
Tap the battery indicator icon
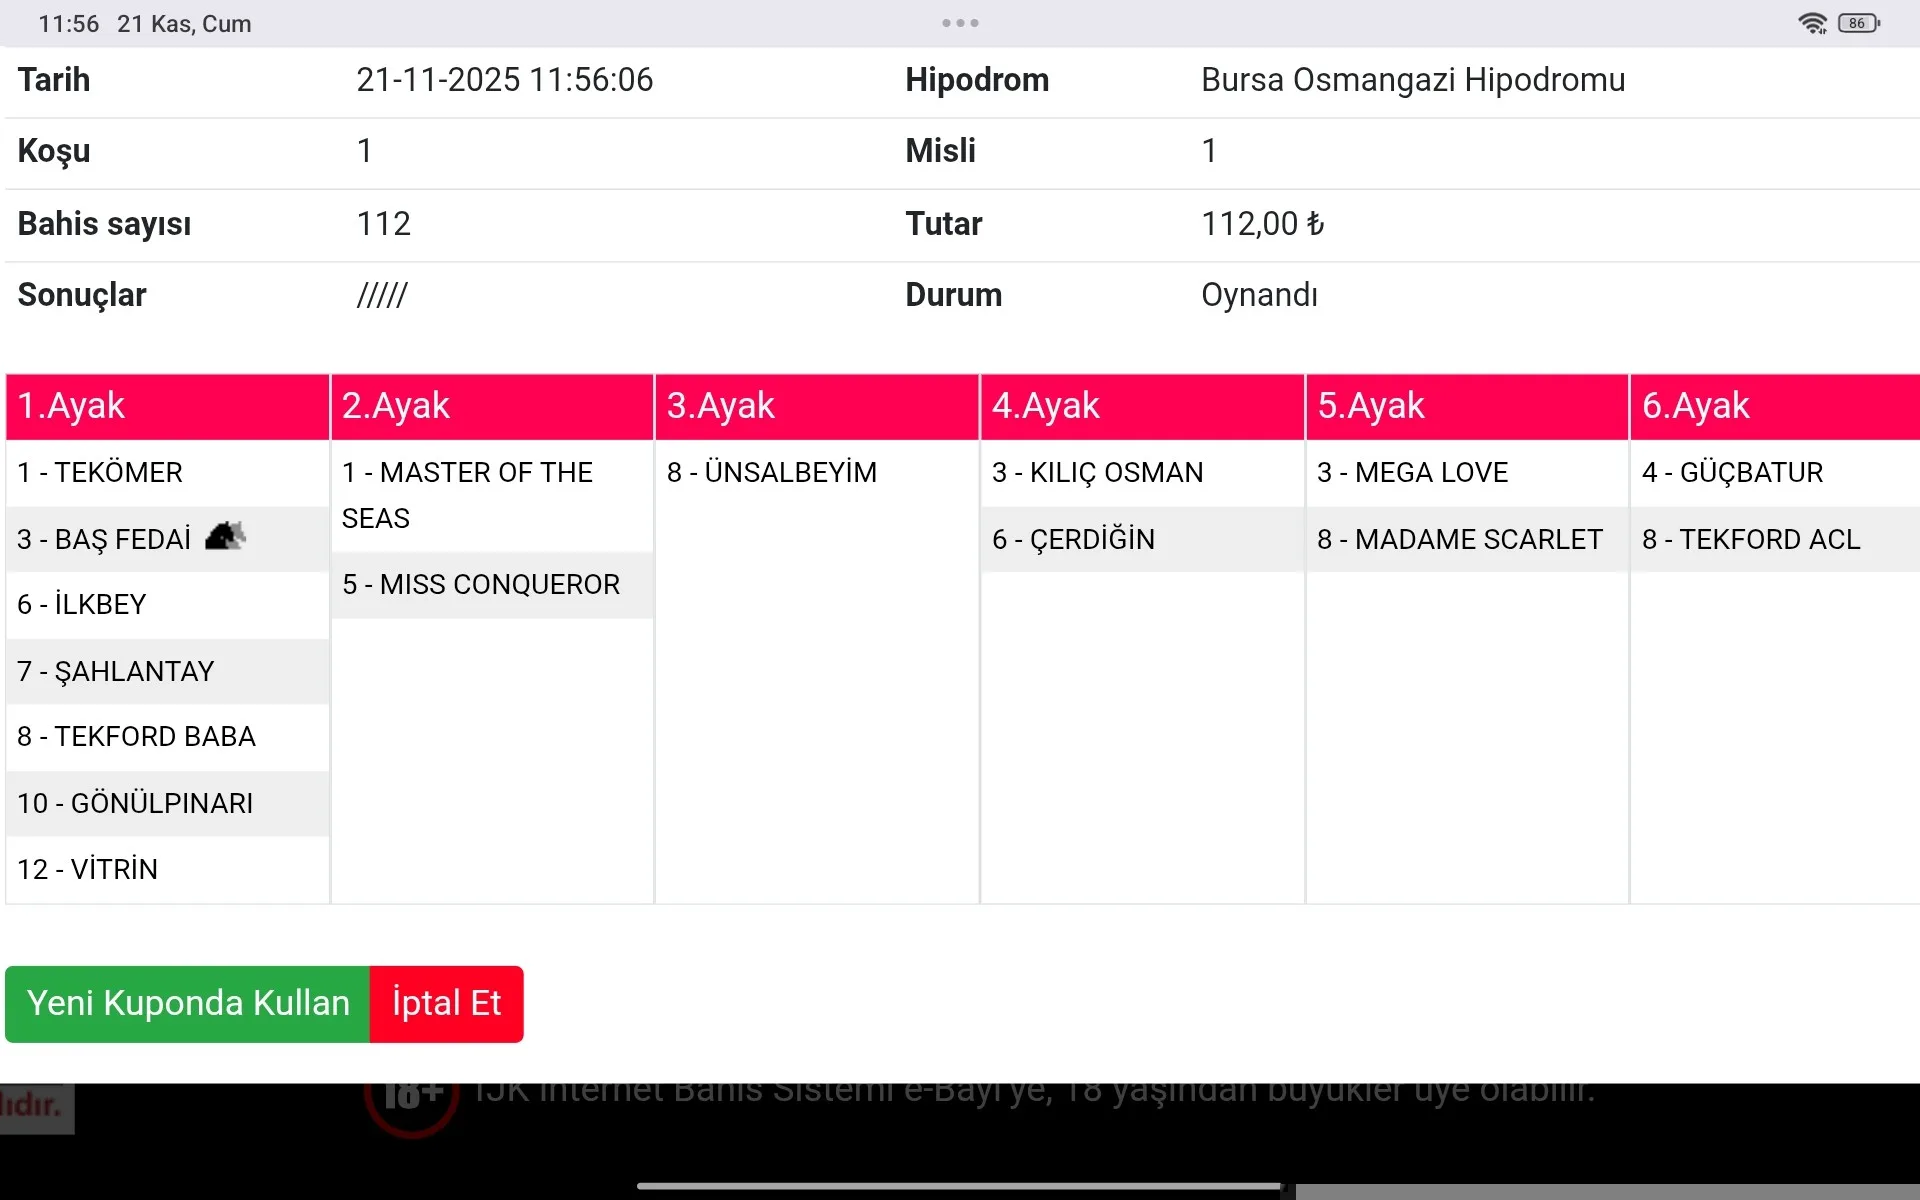1858,23
